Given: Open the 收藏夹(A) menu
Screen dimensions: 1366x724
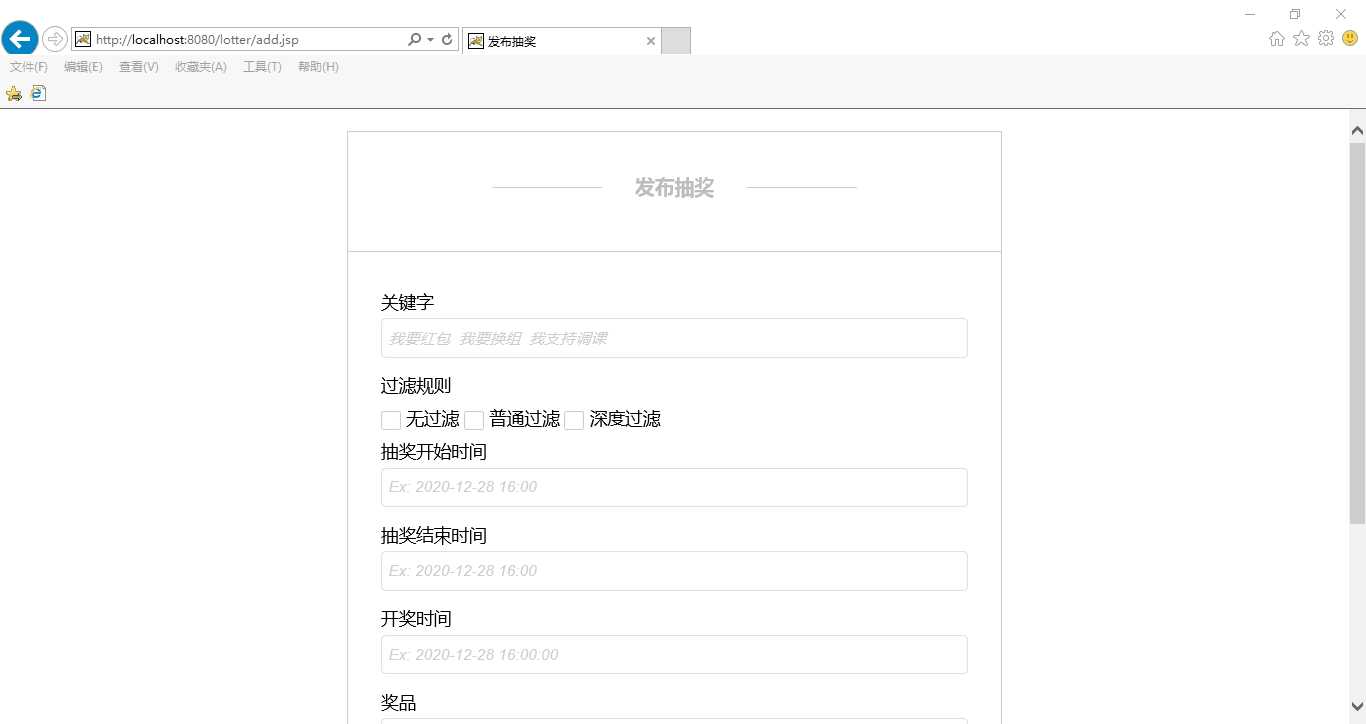Looking at the screenshot, I should [201, 67].
